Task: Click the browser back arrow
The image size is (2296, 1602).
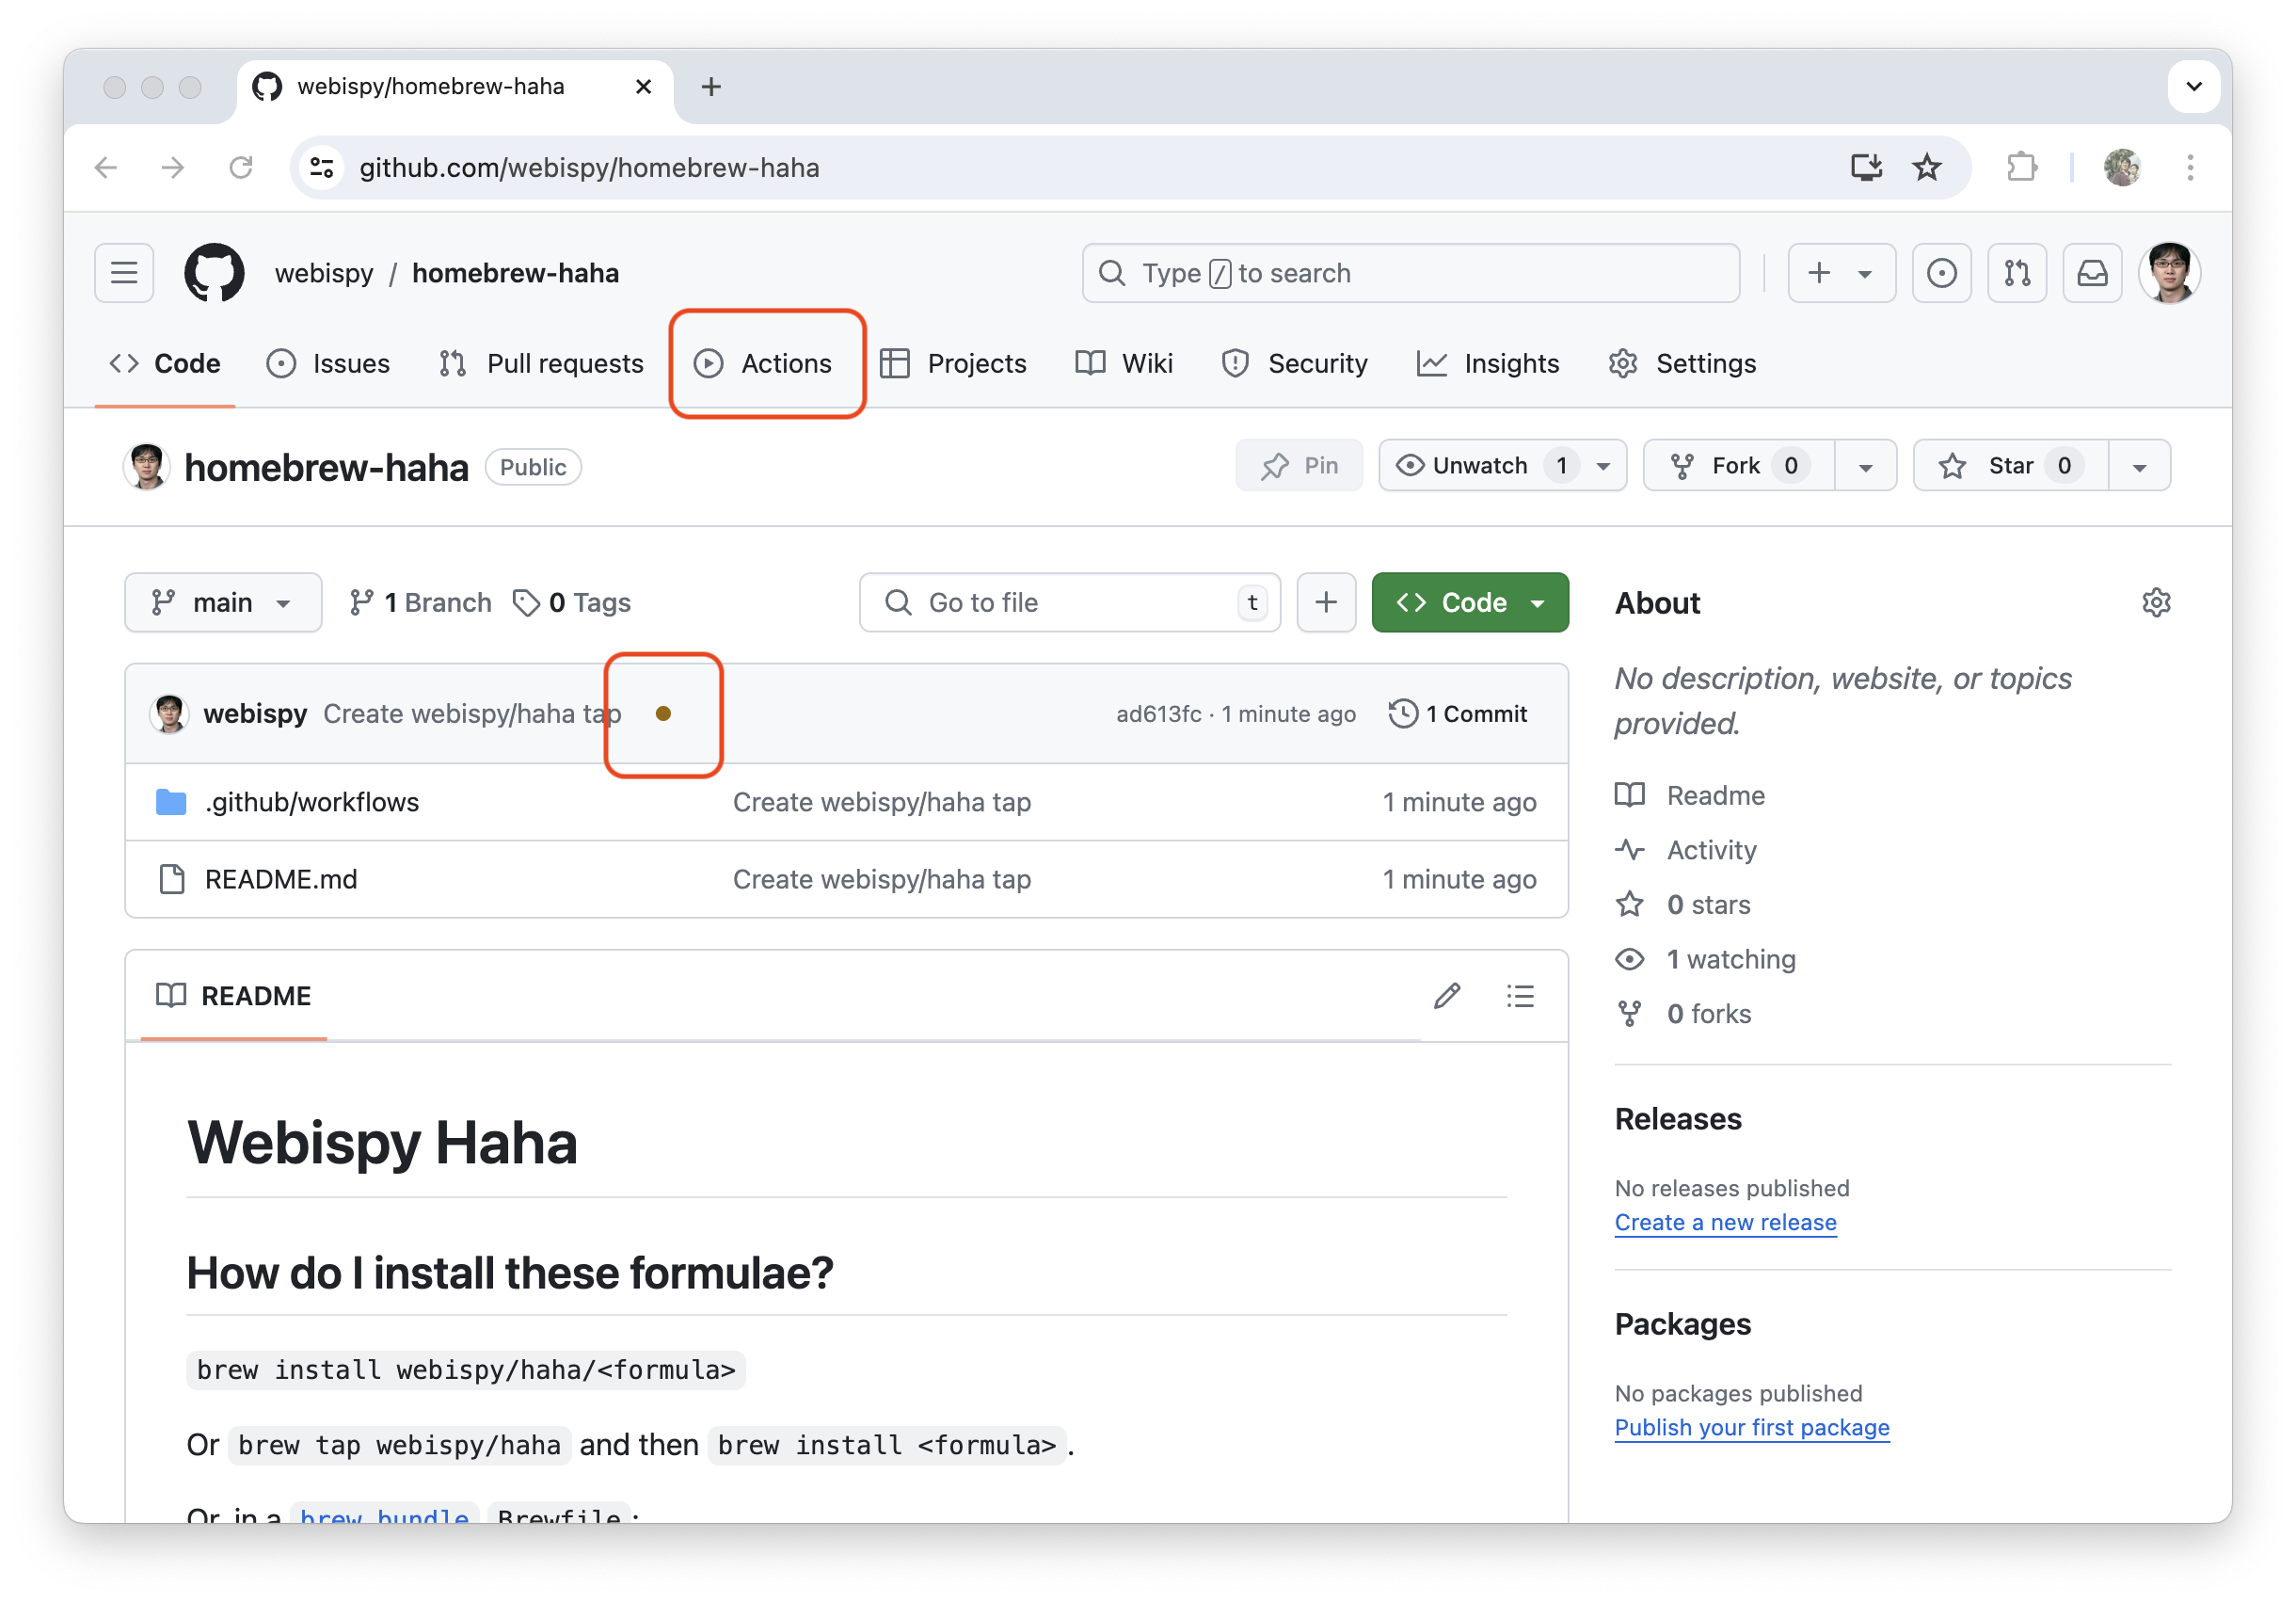Action: click(x=106, y=167)
